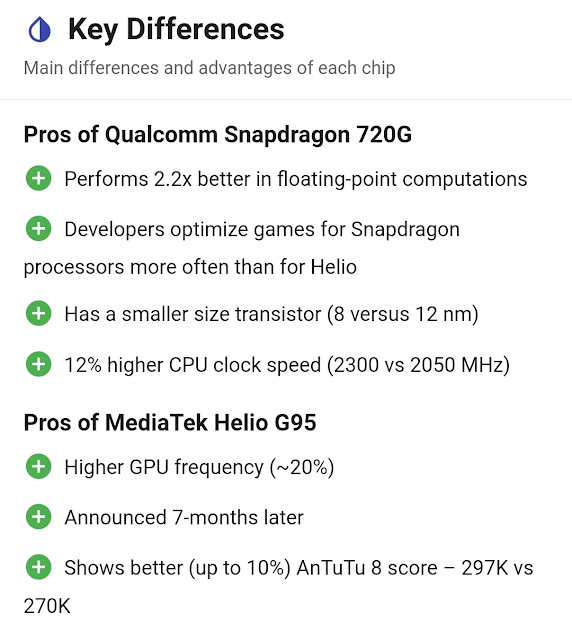The width and height of the screenshot is (572, 640).
Task: Click the 8 versus 12 nm transistor text
Action: 403,314
